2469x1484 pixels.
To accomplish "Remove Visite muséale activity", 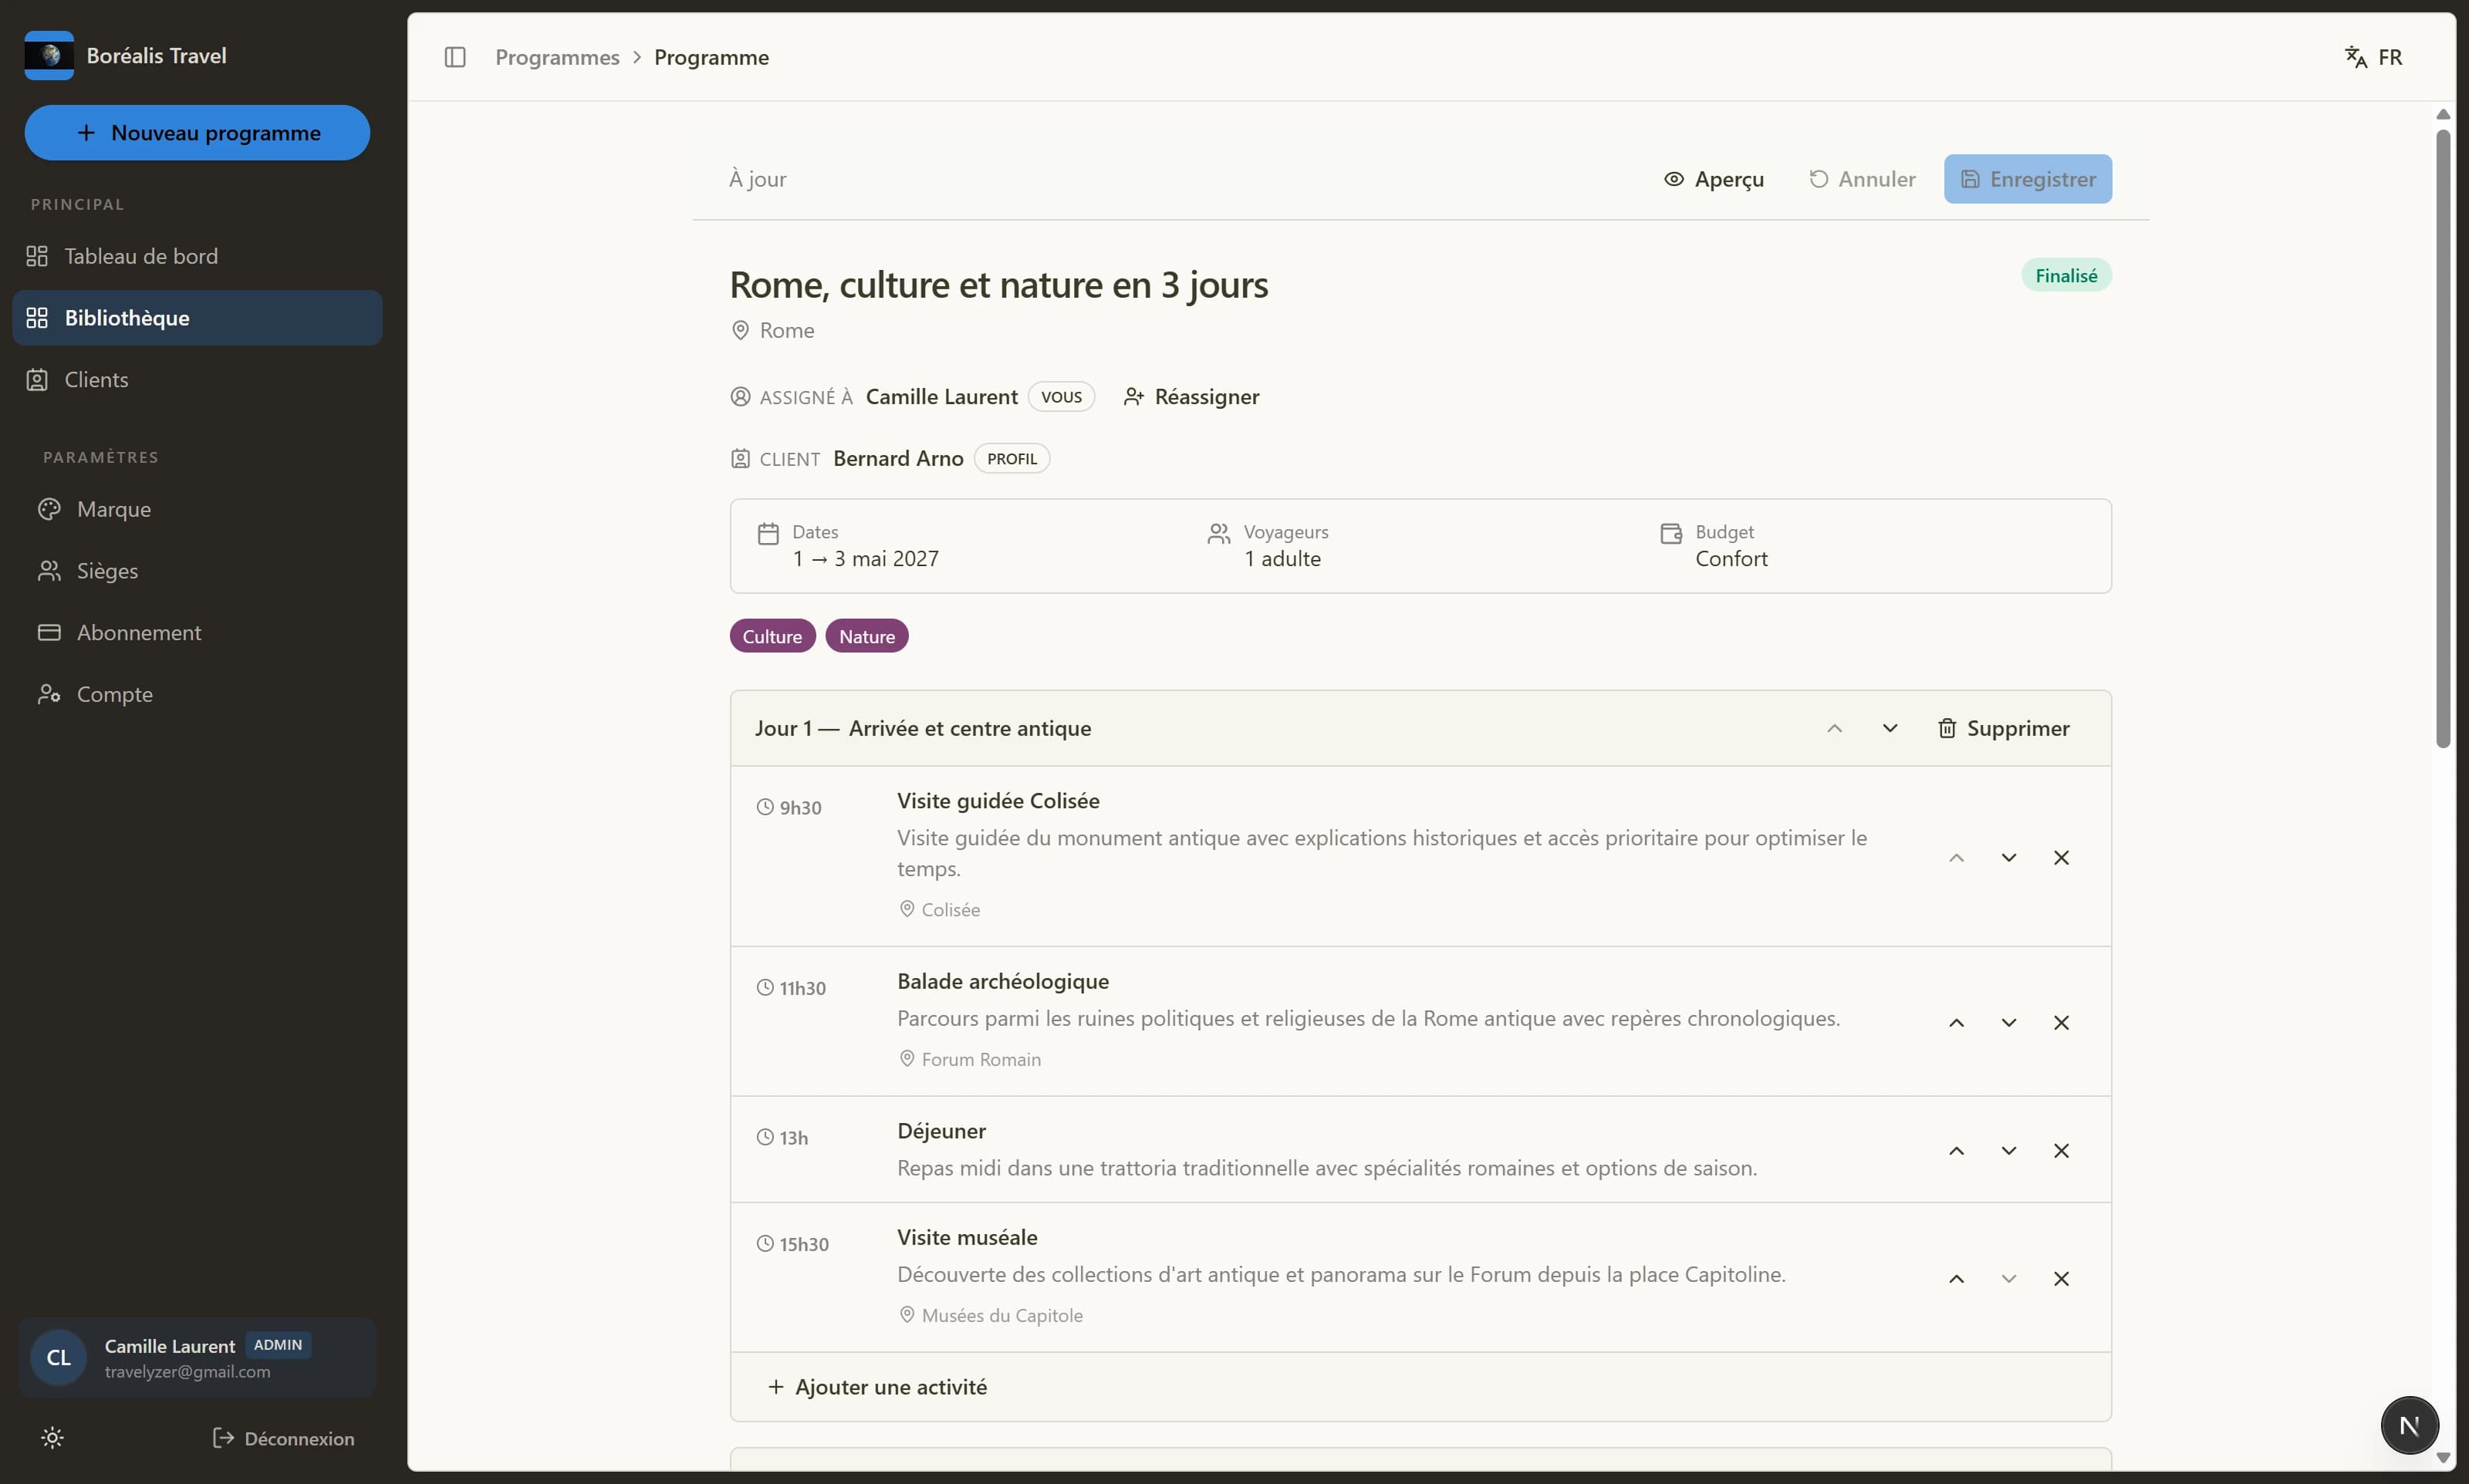I will [2061, 1279].
